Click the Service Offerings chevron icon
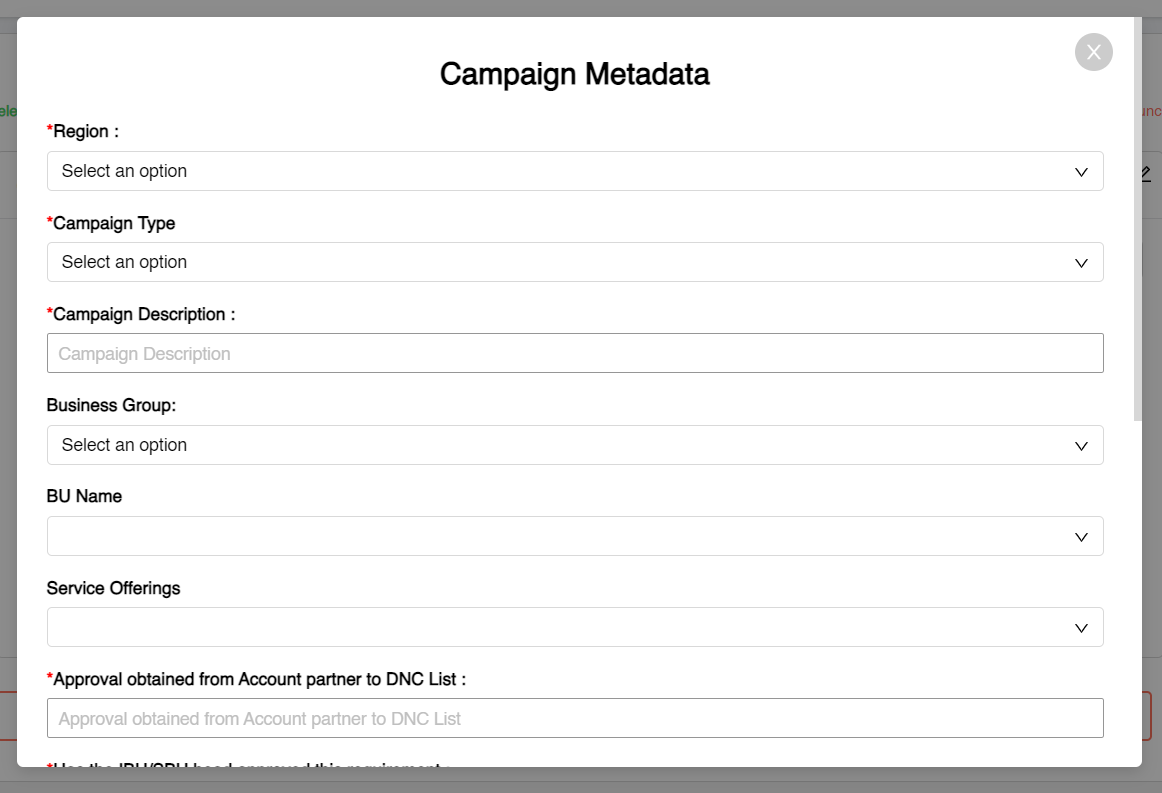This screenshot has height=793, width=1162. click(x=1081, y=627)
